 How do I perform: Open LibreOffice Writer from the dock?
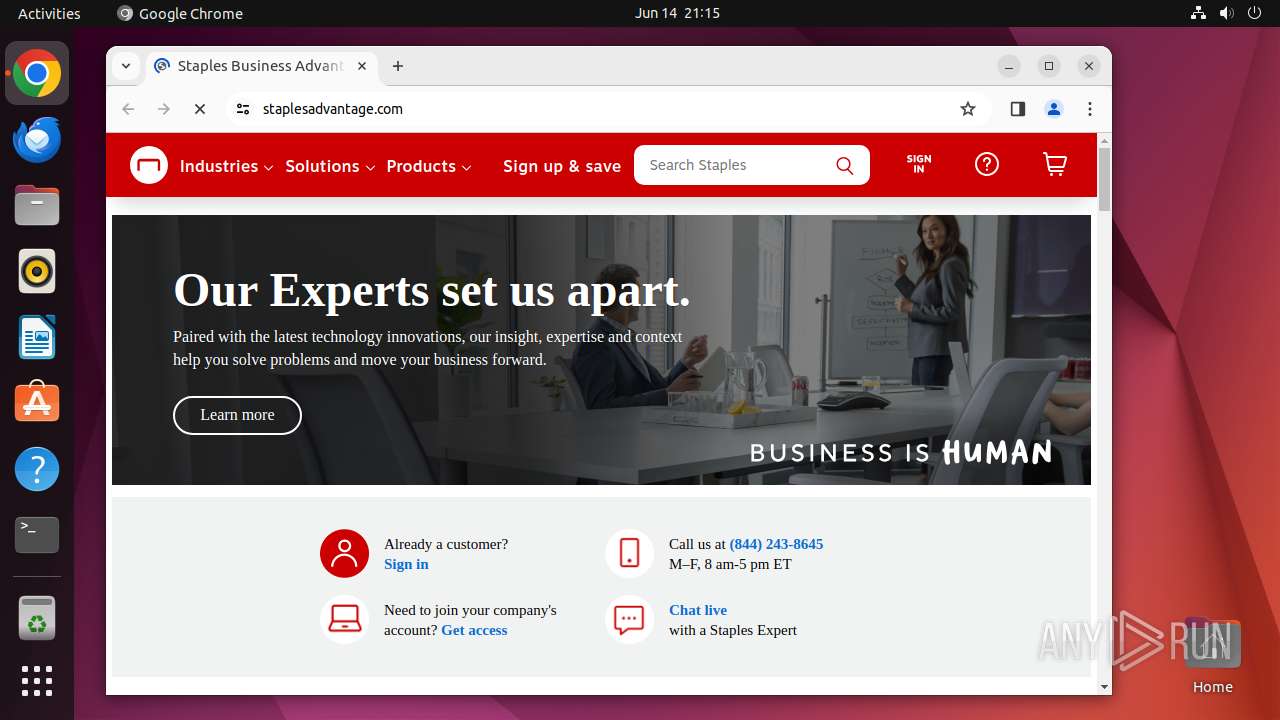tap(37, 337)
